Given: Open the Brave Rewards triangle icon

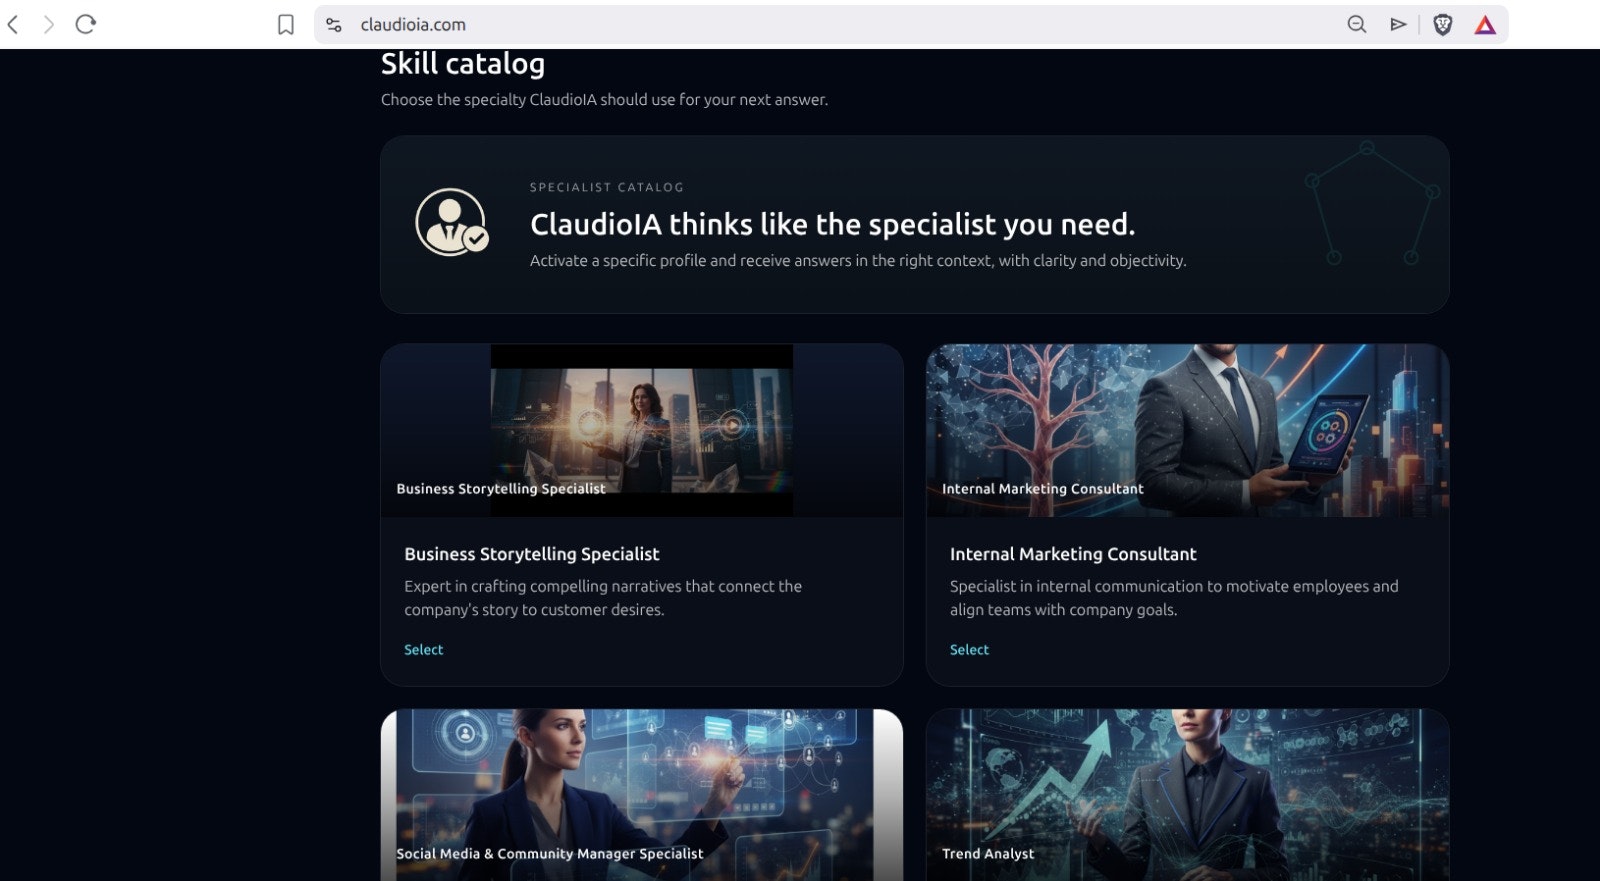Looking at the screenshot, I should (x=1485, y=25).
